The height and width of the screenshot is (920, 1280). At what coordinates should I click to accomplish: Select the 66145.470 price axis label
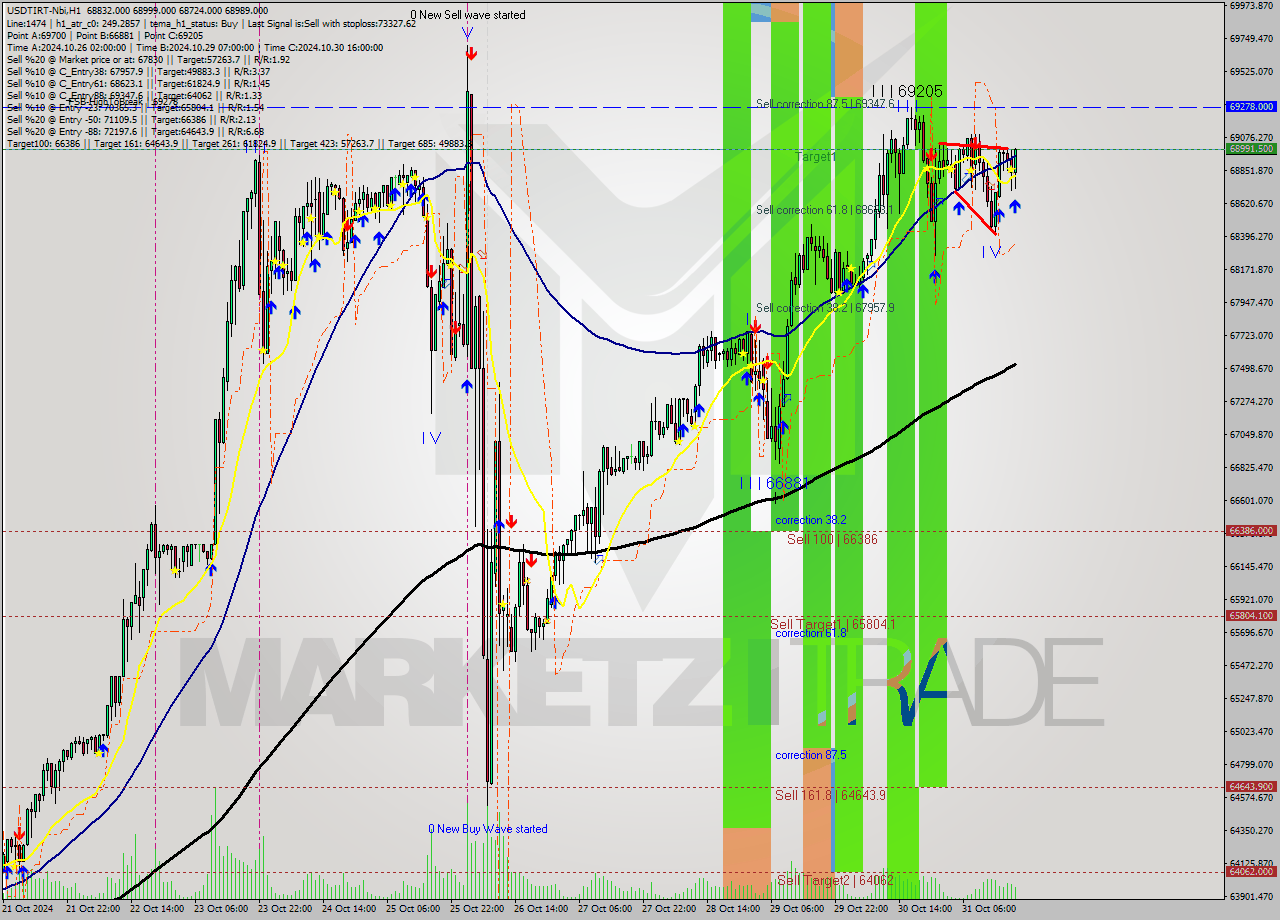(1251, 567)
